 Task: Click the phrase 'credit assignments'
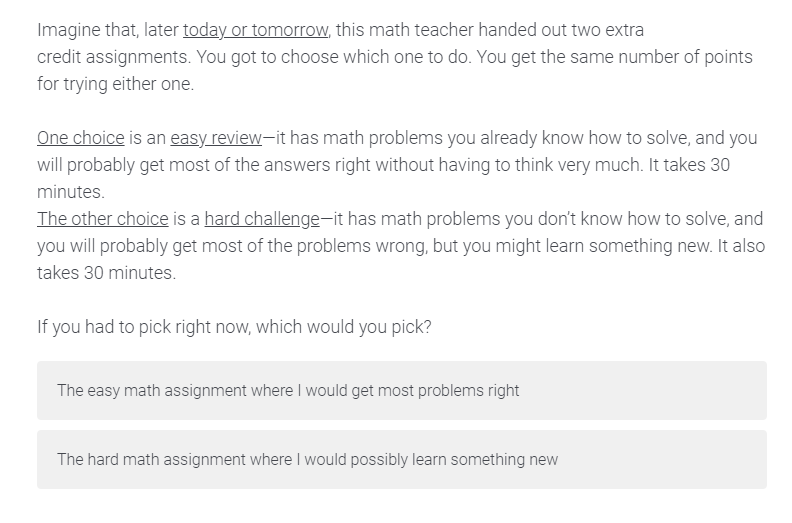(114, 57)
